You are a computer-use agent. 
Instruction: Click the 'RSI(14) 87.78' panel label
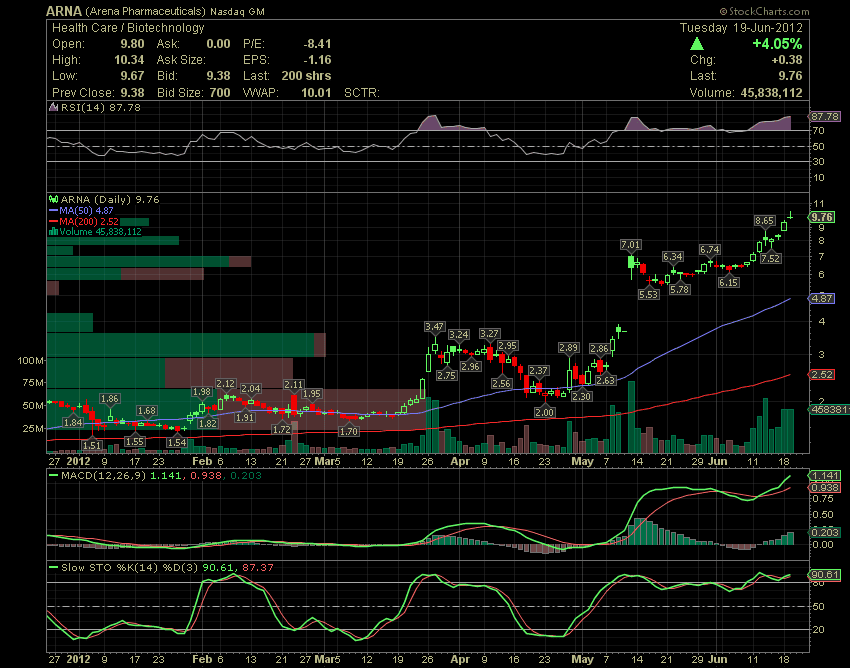[100, 107]
